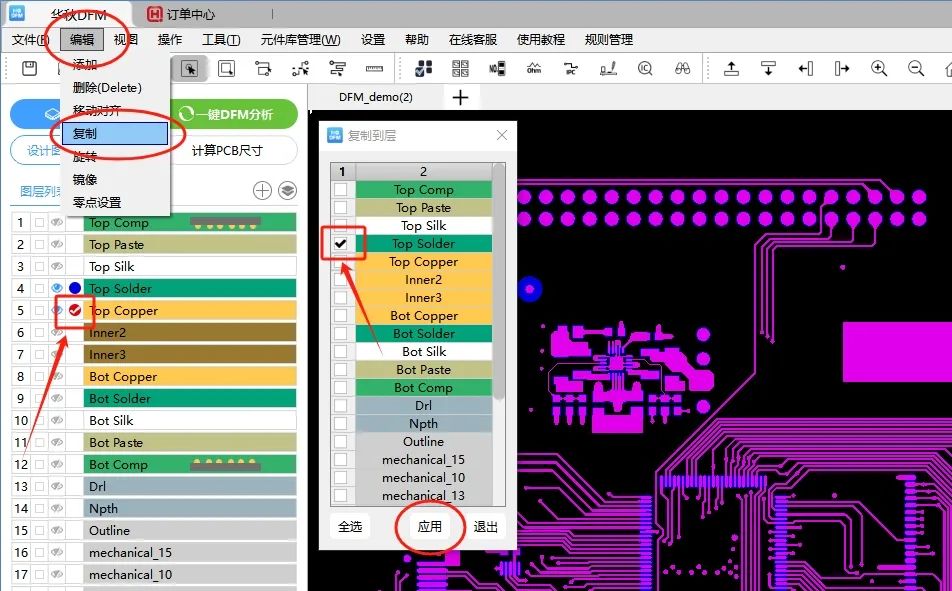The height and width of the screenshot is (591, 952).
Task: Activate the rectangle area select tool
Action: (x=226, y=69)
